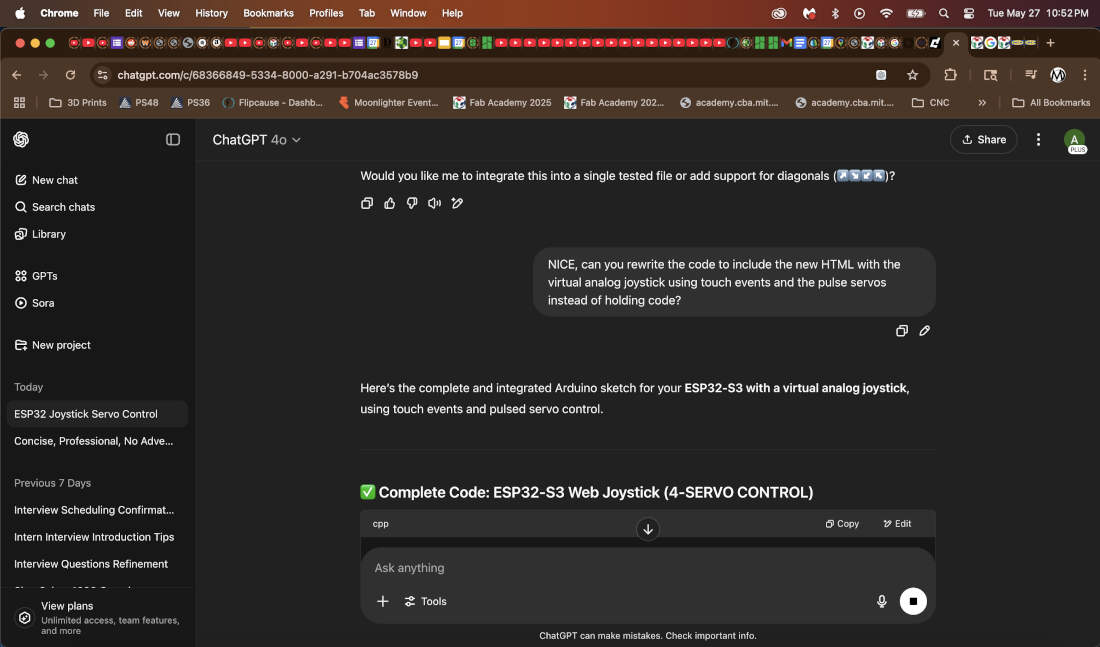Copy the cpp code block
The width and height of the screenshot is (1100, 647).
tap(843, 523)
